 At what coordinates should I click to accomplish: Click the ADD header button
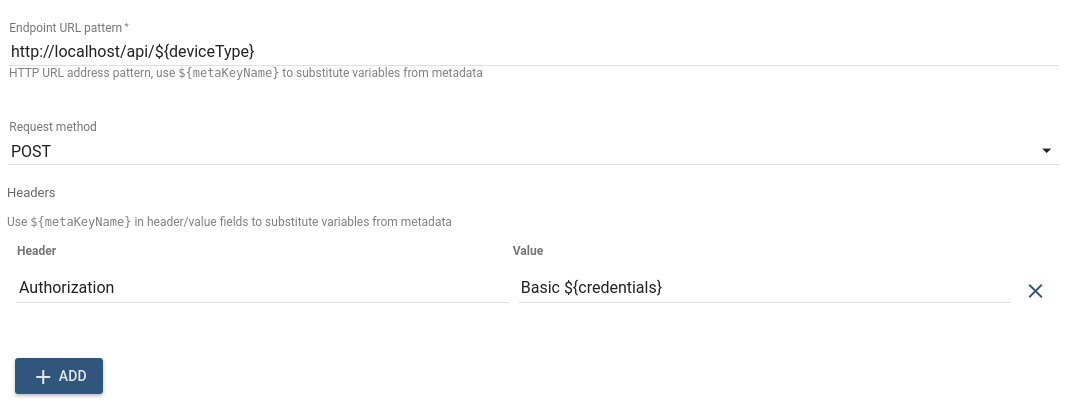[x=59, y=376]
